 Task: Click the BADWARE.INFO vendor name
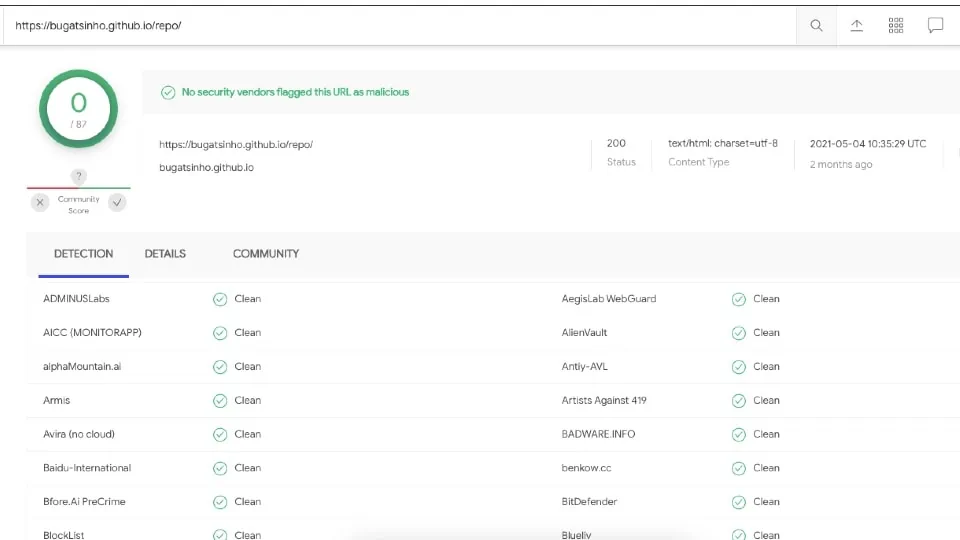point(598,434)
